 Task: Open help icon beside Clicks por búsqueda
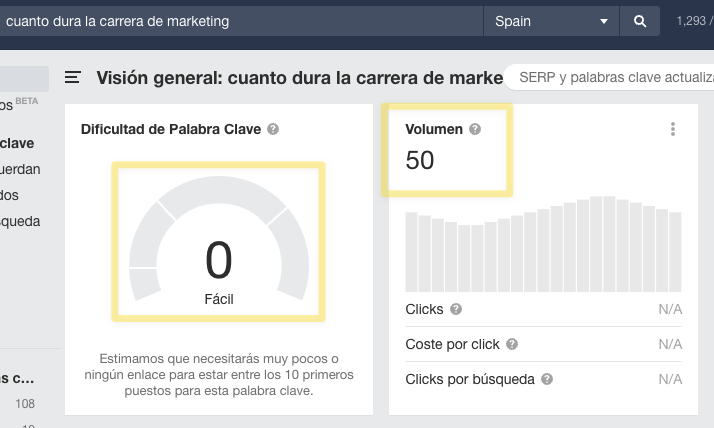[547, 380]
